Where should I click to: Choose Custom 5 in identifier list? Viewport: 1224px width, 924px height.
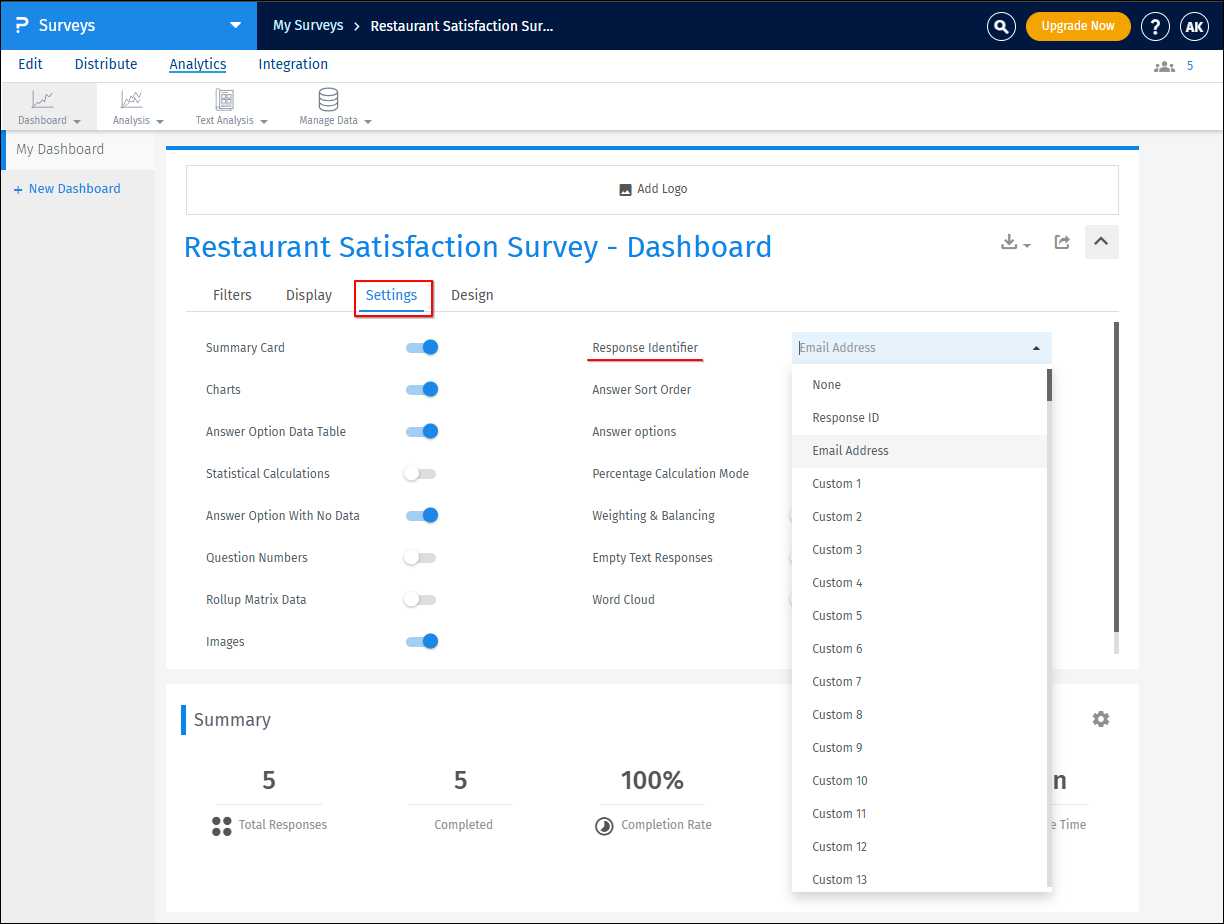pos(837,616)
